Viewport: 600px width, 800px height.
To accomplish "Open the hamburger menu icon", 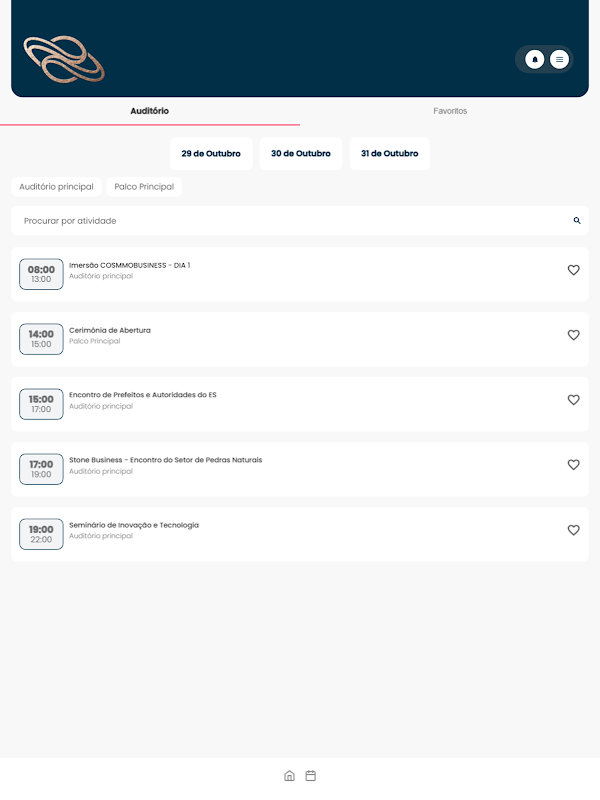I will click(559, 59).
